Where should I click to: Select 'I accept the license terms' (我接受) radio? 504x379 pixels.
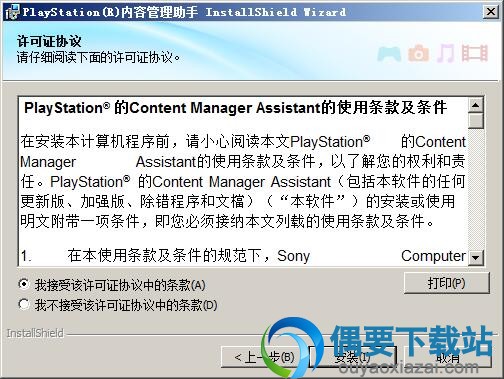pos(24,284)
